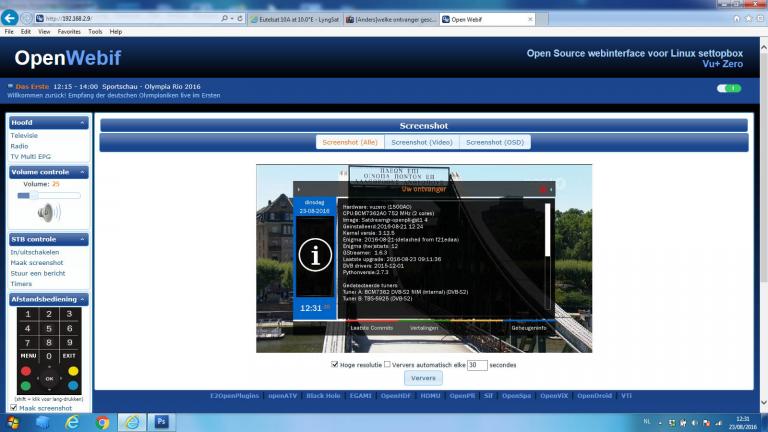
Task: Click the refresh interval seconds field
Action: (x=477, y=365)
